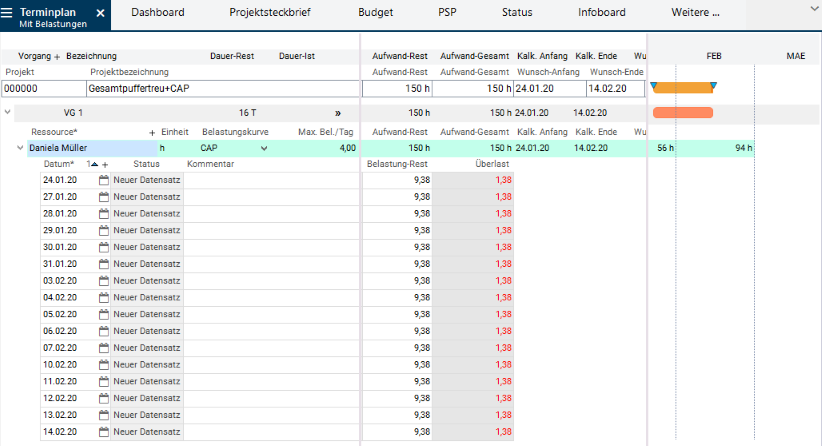Image resolution: width=822 pixels, height=446 pixels.
Task: Open calendar icon for 06.02.20
Action: coord(104,331)
